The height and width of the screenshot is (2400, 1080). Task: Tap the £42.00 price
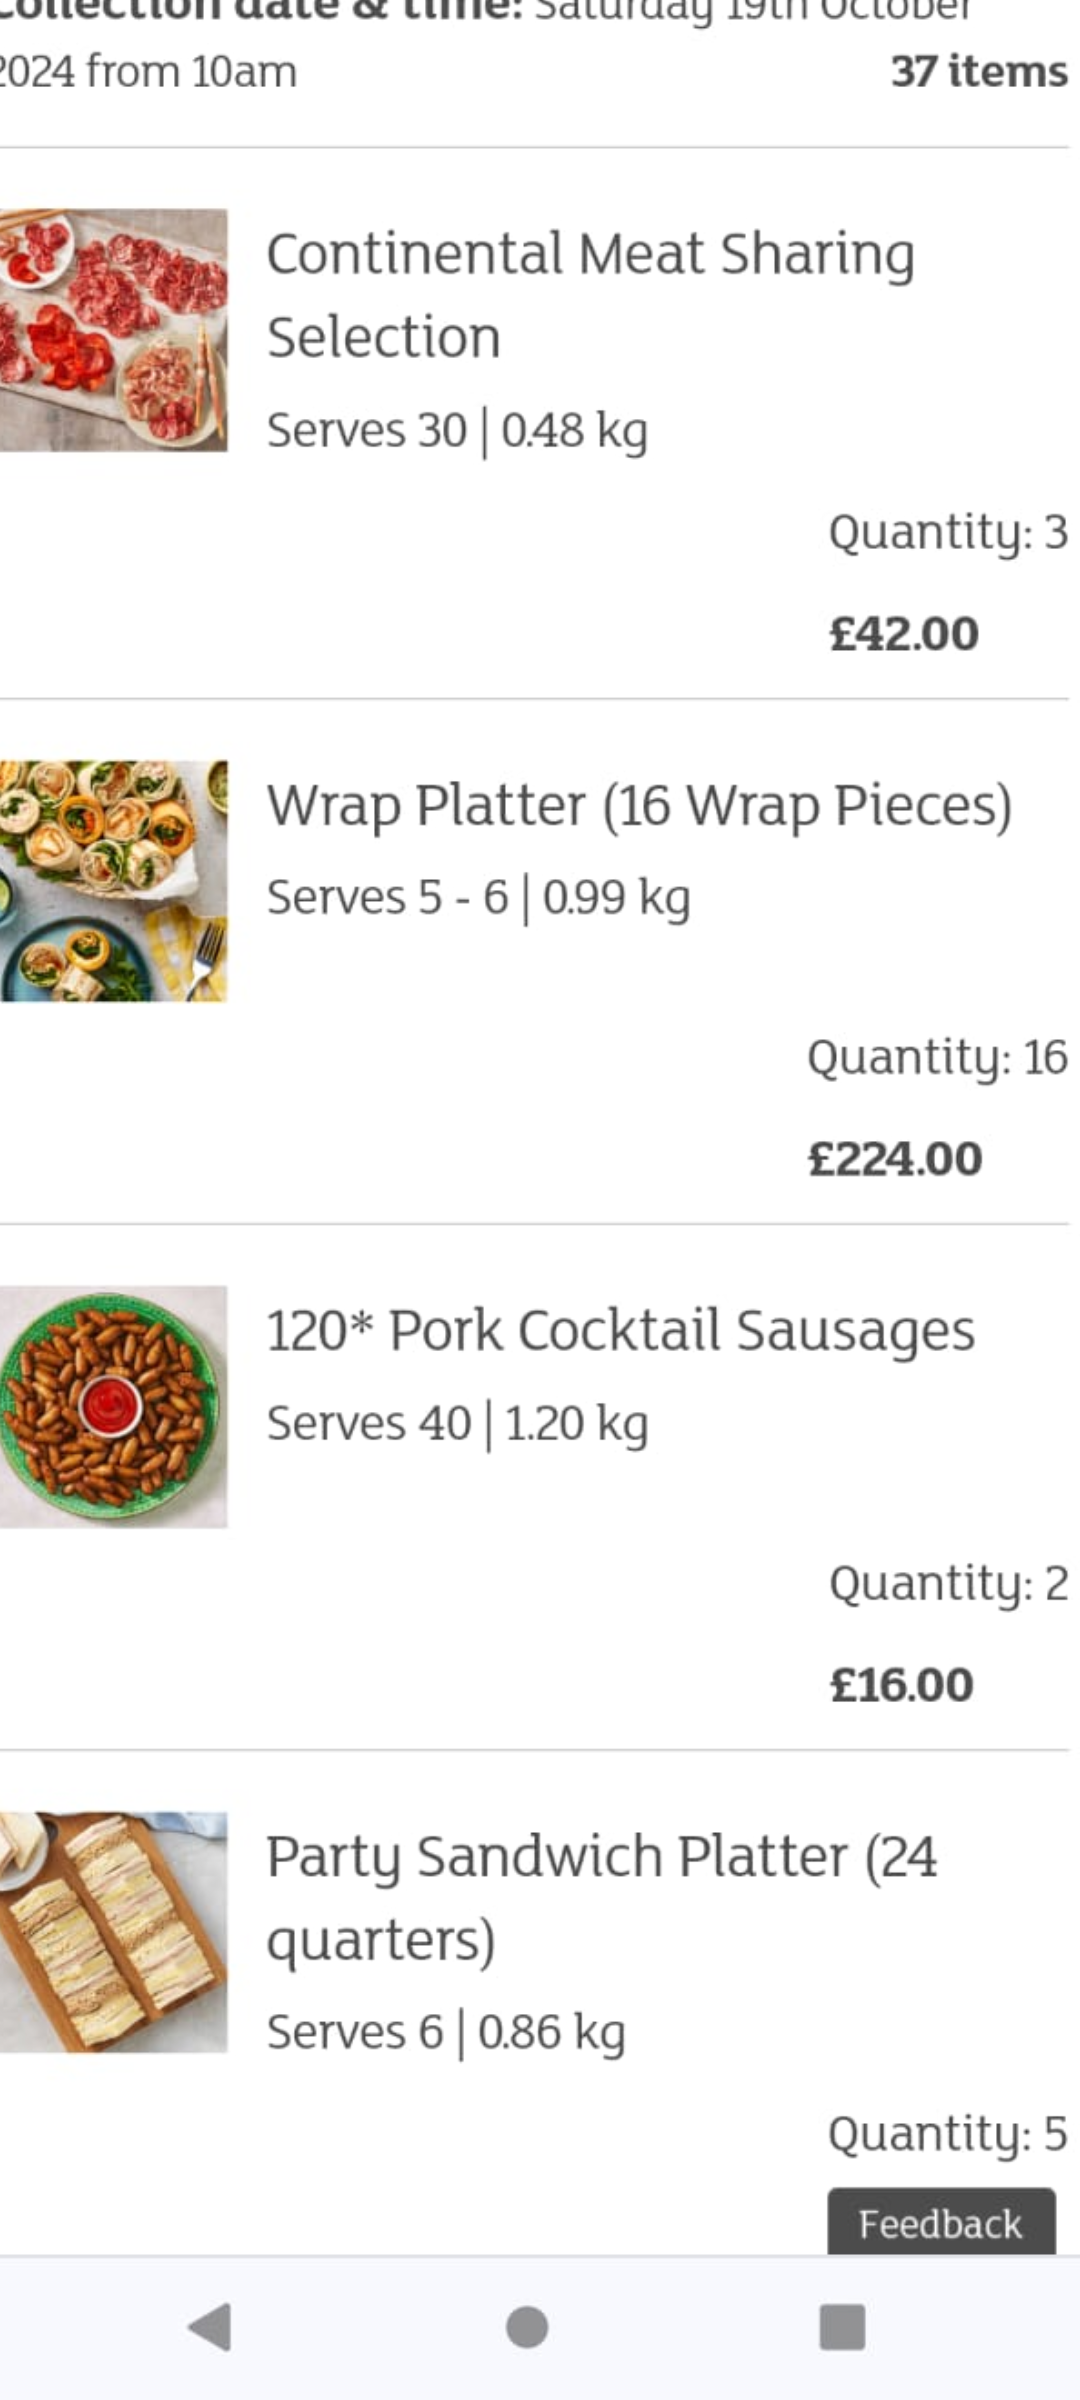[904, 634]
